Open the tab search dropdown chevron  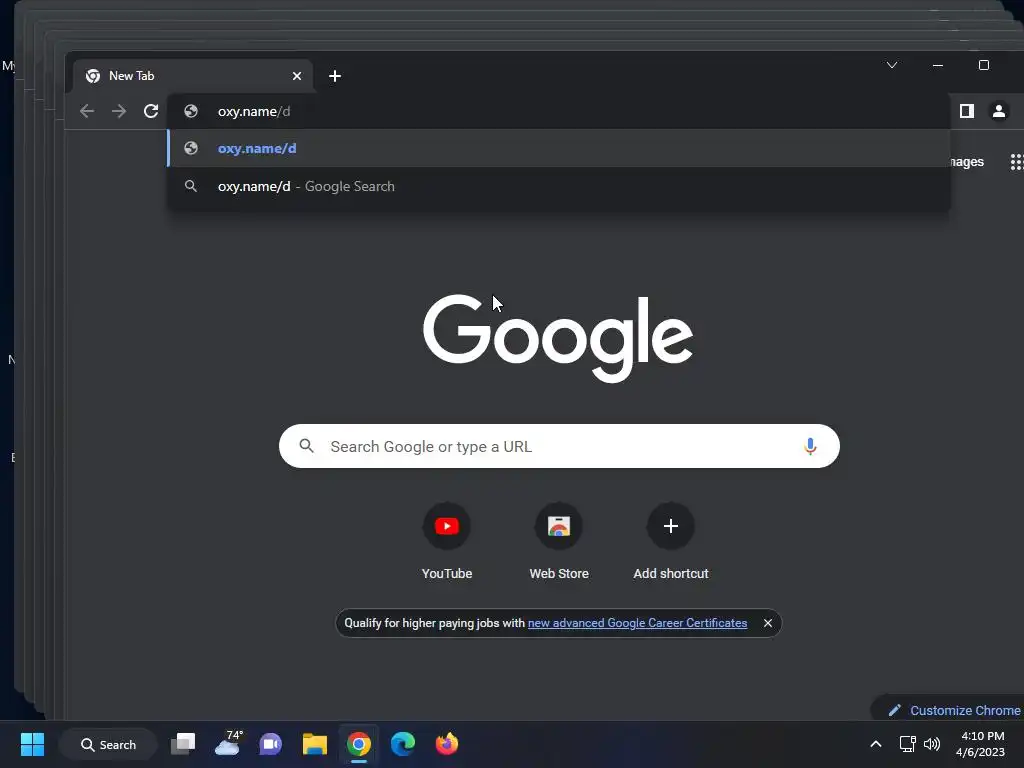892,65
